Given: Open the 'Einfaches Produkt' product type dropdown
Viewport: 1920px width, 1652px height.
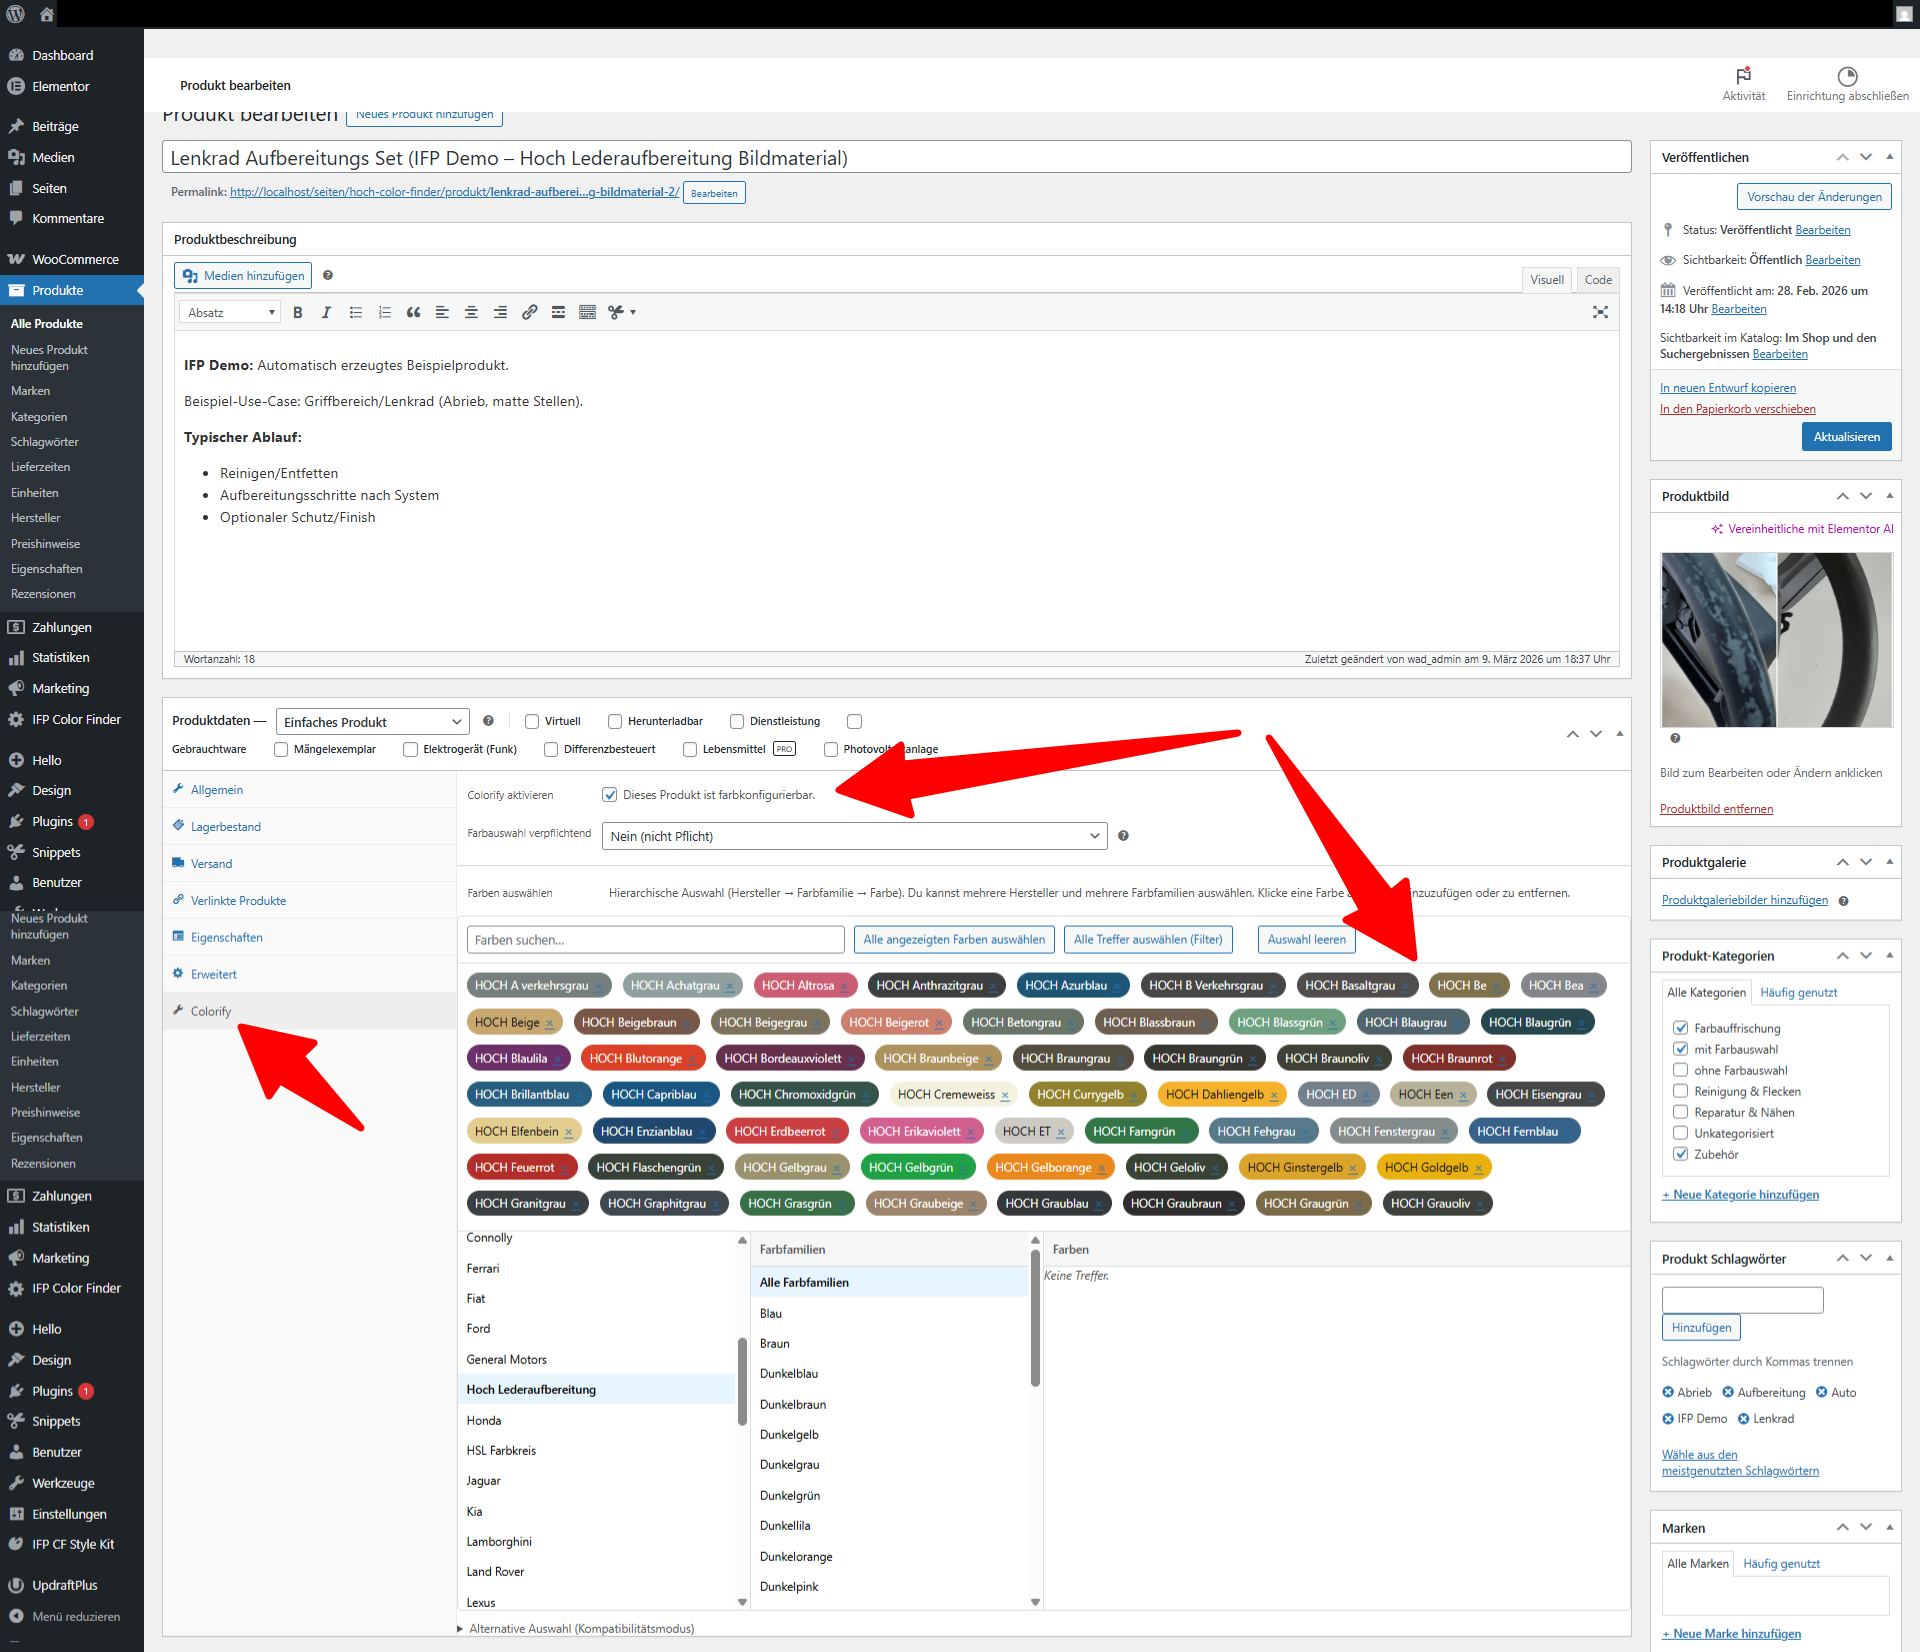Looking at the screenshot, I should (372, 722).
